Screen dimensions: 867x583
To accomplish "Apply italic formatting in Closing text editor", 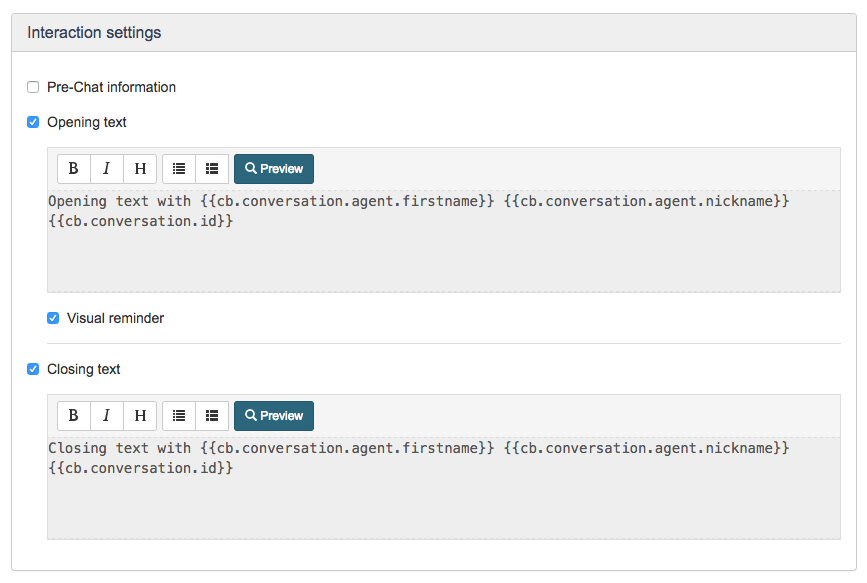I will [x=106, y=415].
